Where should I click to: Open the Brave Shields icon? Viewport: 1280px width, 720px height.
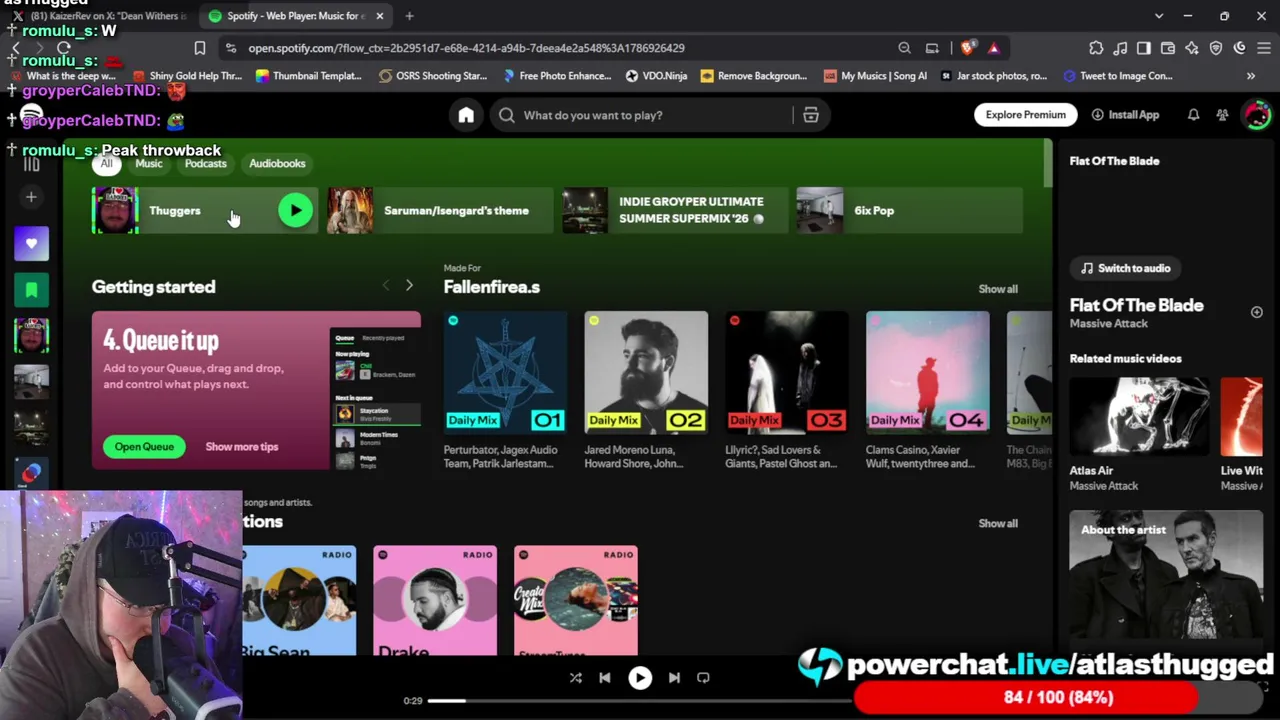967,48
